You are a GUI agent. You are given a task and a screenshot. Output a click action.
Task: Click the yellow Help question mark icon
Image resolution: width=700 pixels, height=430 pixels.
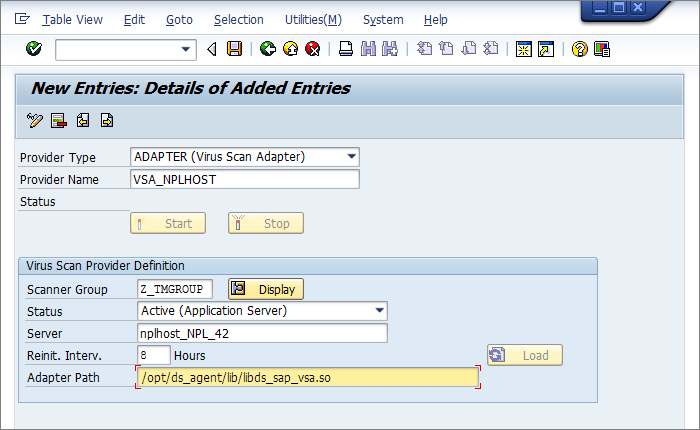tap(579, 49)
